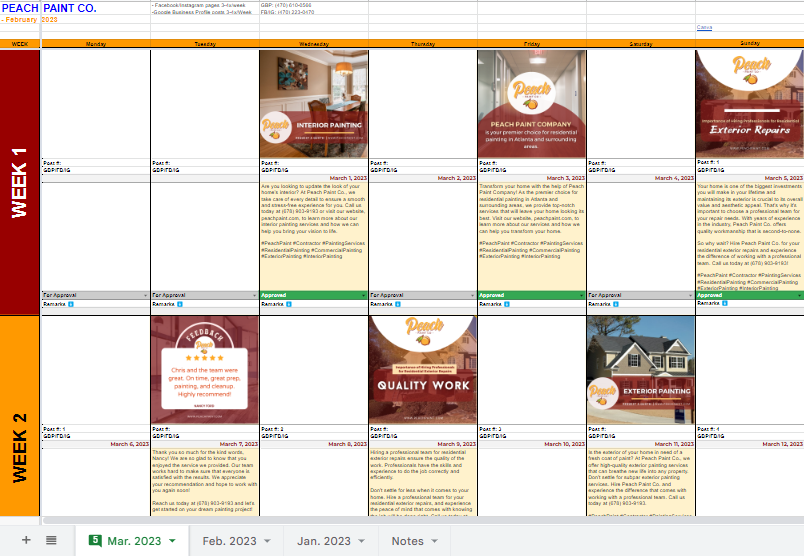Select the March 3, 2023 date cell
The image size is (804, 556).
[532, 178]
